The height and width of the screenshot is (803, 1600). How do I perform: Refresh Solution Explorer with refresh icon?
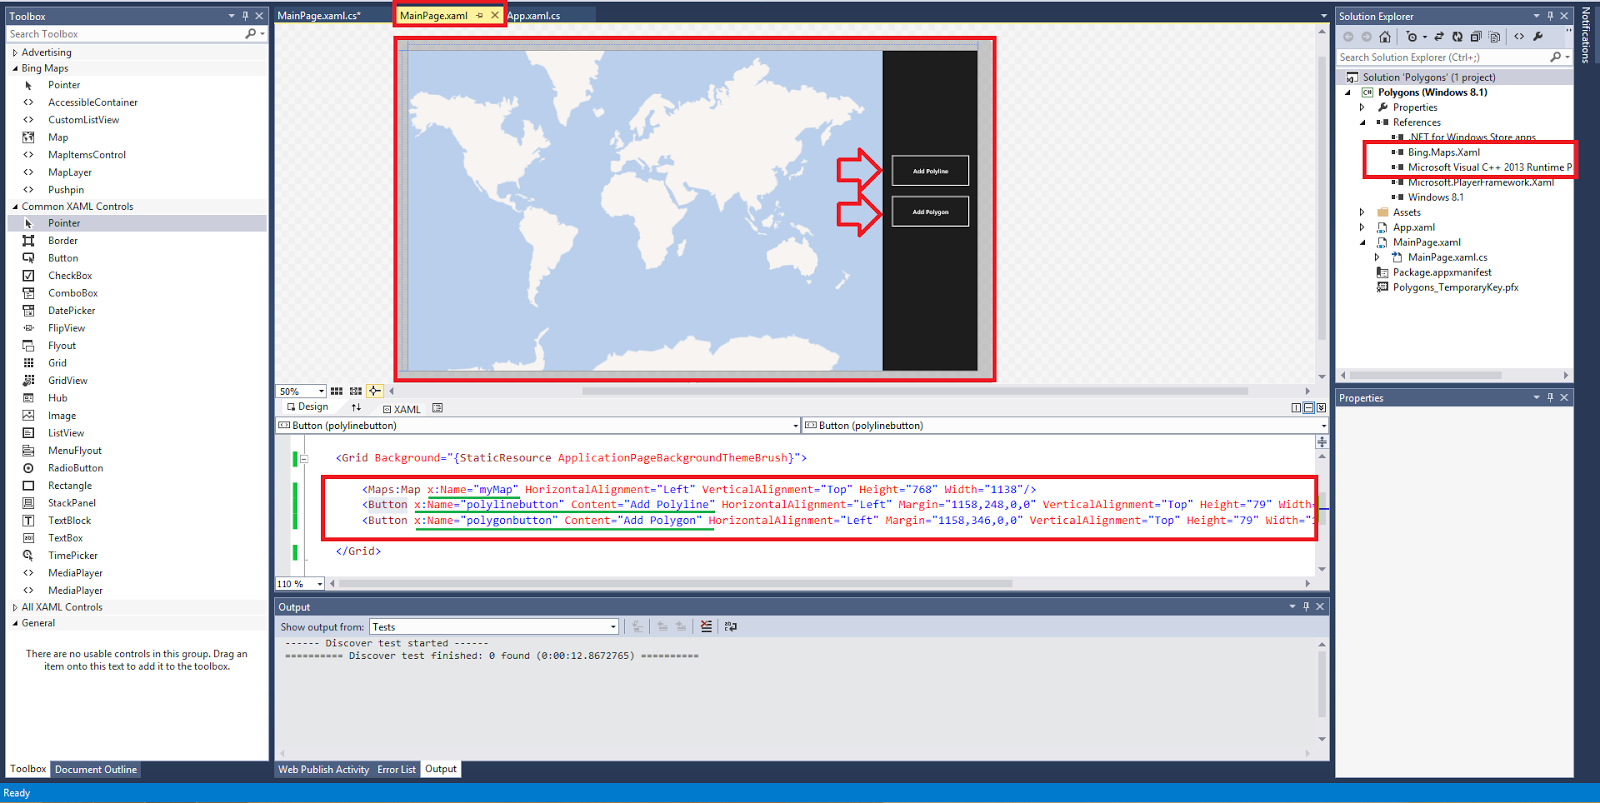tap(1457, 37)
